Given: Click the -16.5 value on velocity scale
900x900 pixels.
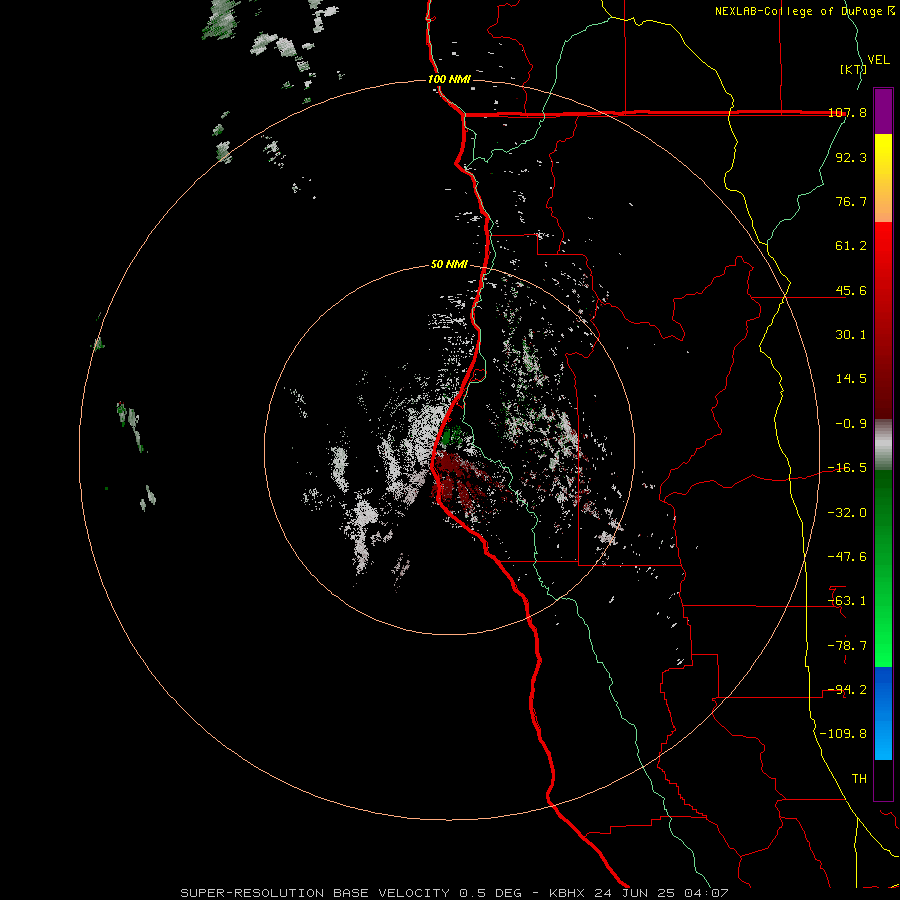Looking at the screenshot, I should pos(848,468).
